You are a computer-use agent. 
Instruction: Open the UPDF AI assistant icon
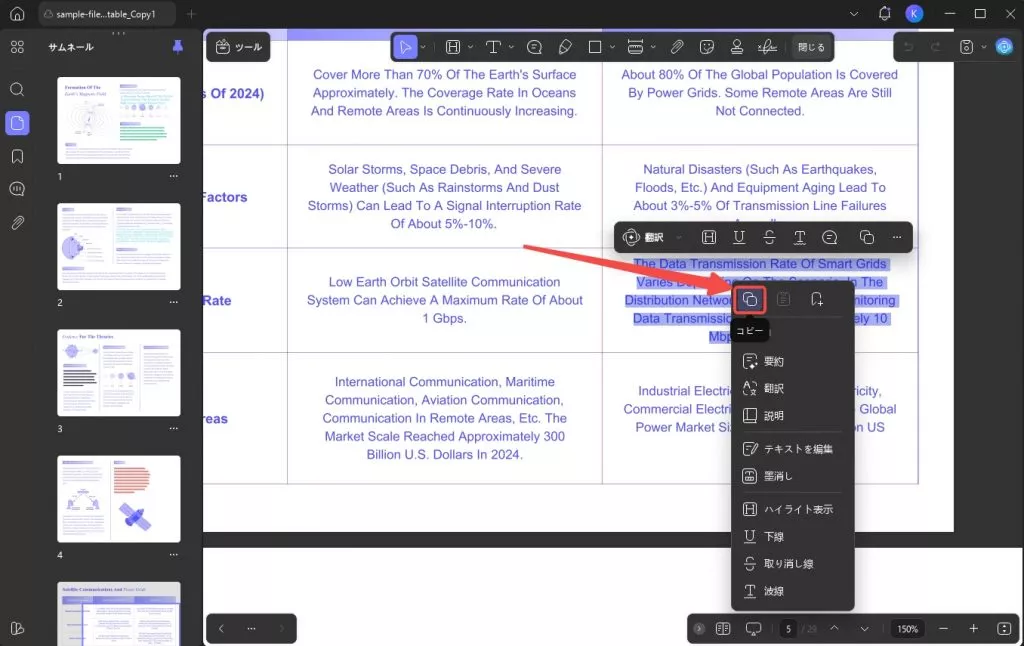(1004, 47)
